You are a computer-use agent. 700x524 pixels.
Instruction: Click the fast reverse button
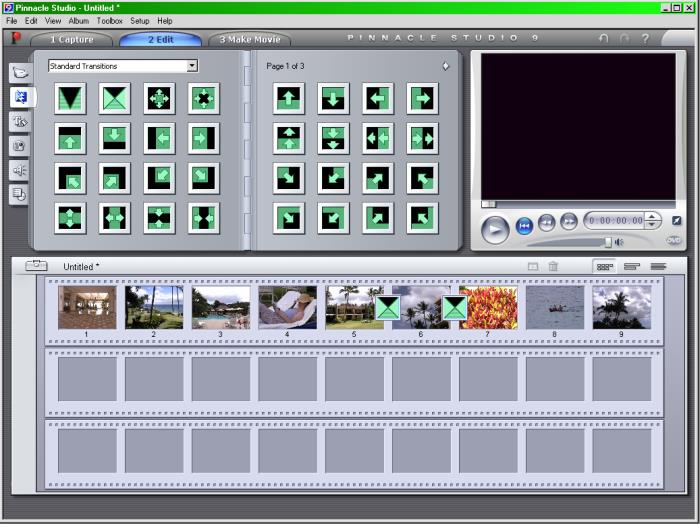[x=546, y=222]
